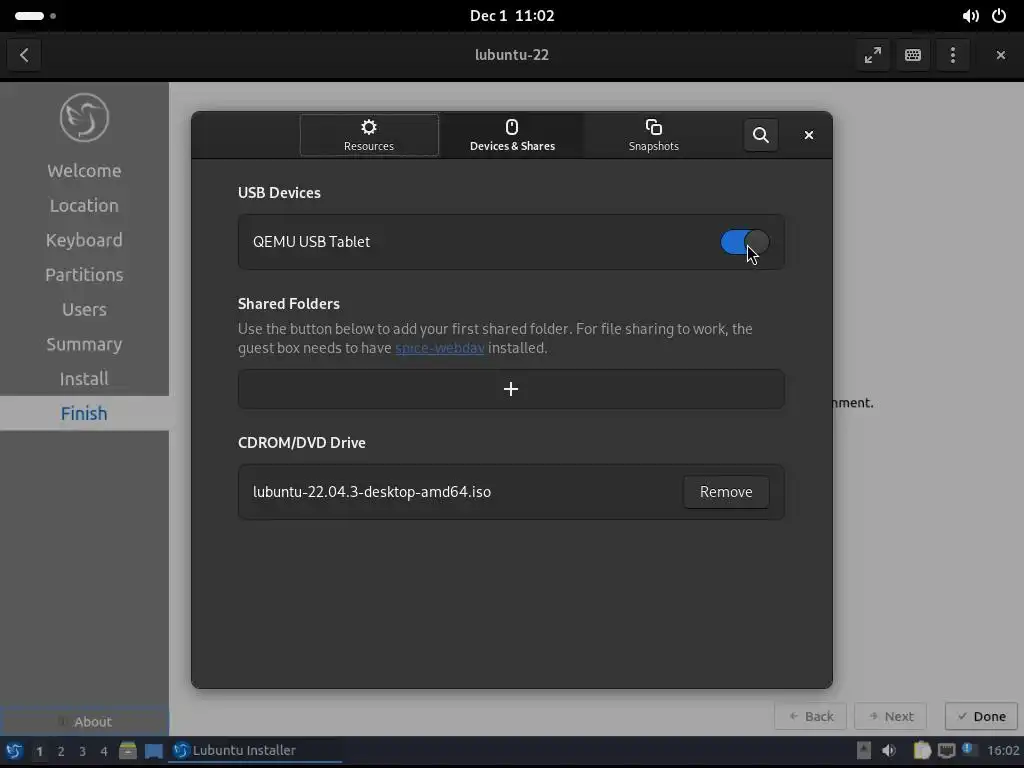
Task: Open the GNOME top bar volume icon
Action: [x=970, y=16]
